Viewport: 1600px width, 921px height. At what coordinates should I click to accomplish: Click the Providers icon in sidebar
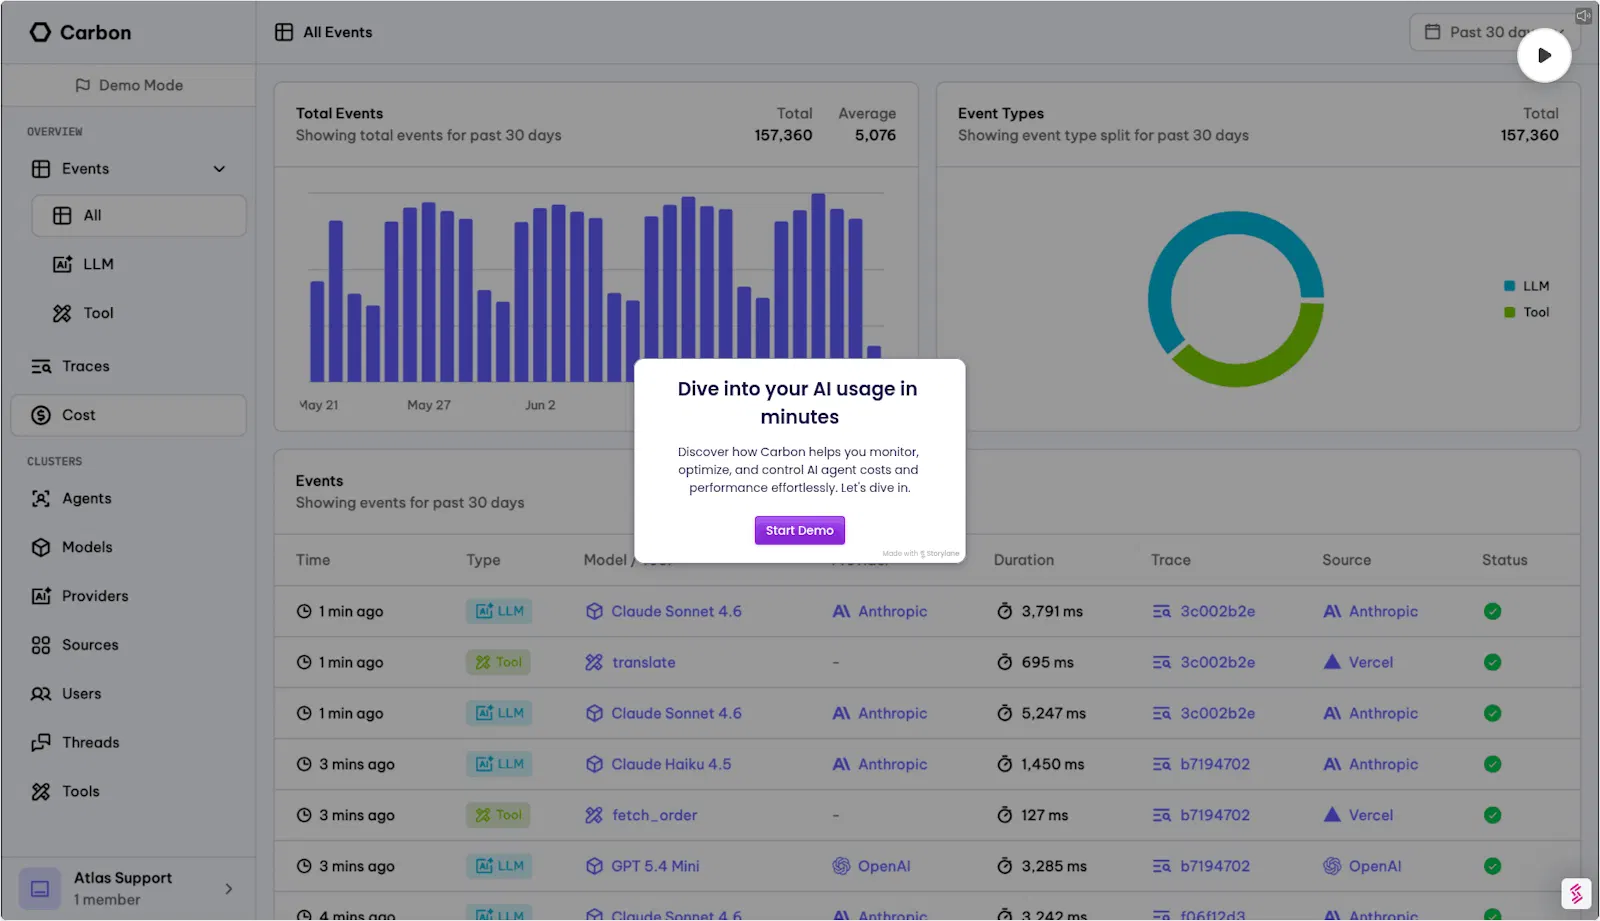click(41, 596)
